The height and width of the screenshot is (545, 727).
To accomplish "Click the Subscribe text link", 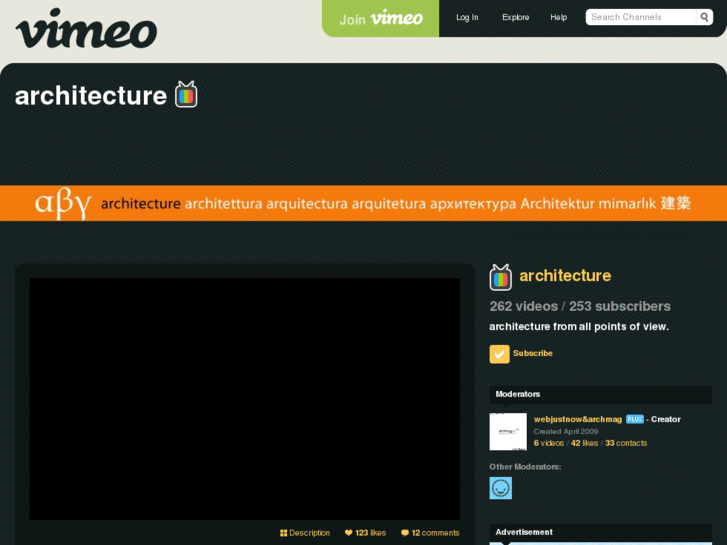I will pos(533,353).
